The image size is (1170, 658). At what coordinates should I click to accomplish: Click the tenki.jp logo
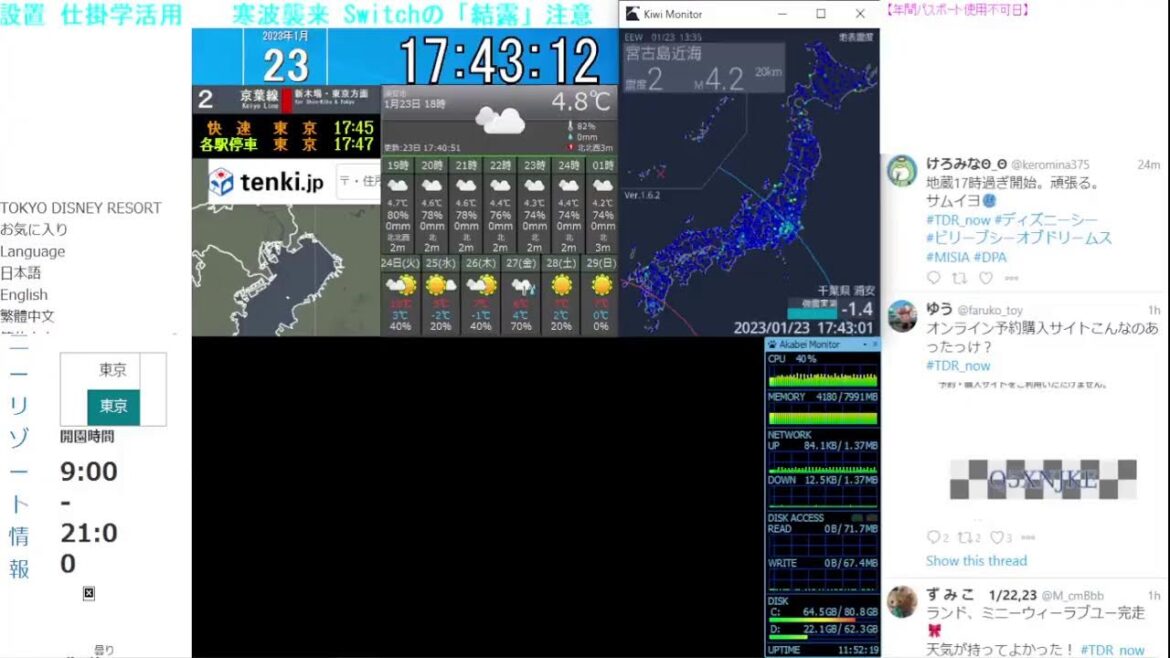coord(267,182)
